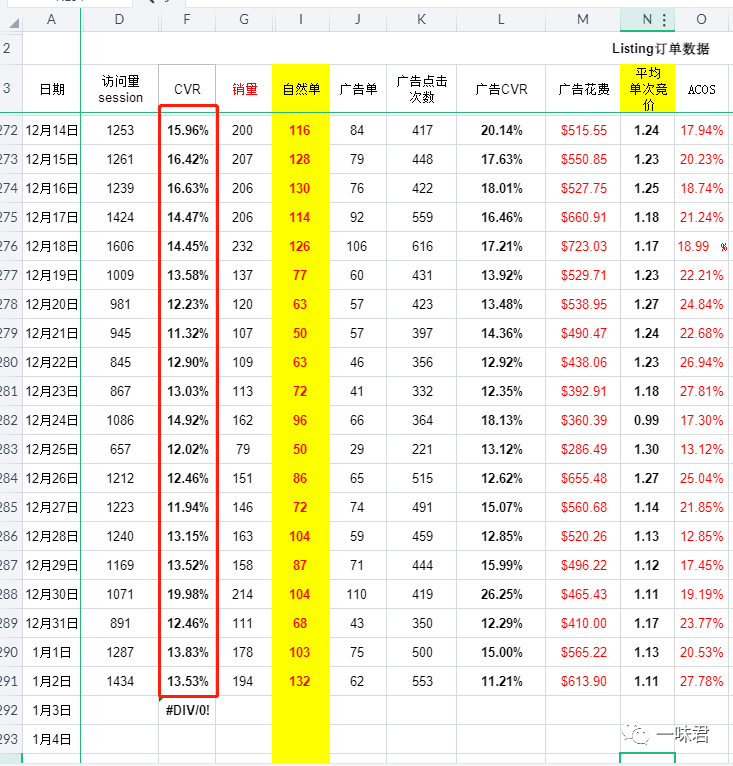The image size is (733, 766).
Task: Select the $723.03 ad spend cell
Action: point(583,246)
